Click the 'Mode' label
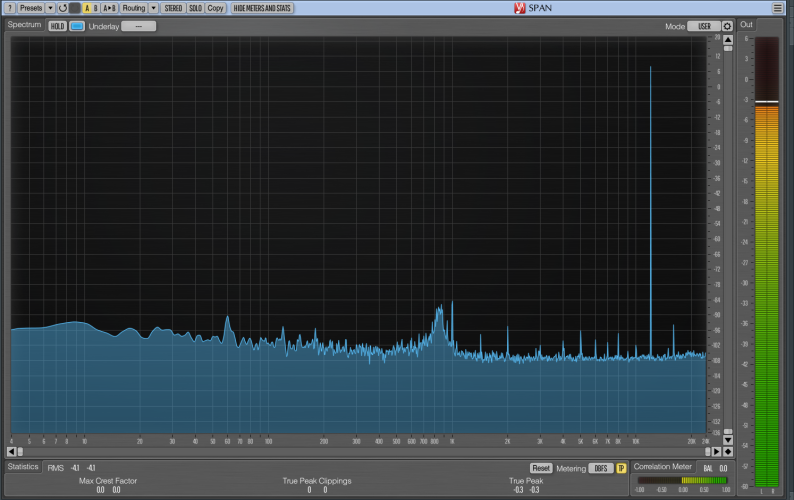 675,26
